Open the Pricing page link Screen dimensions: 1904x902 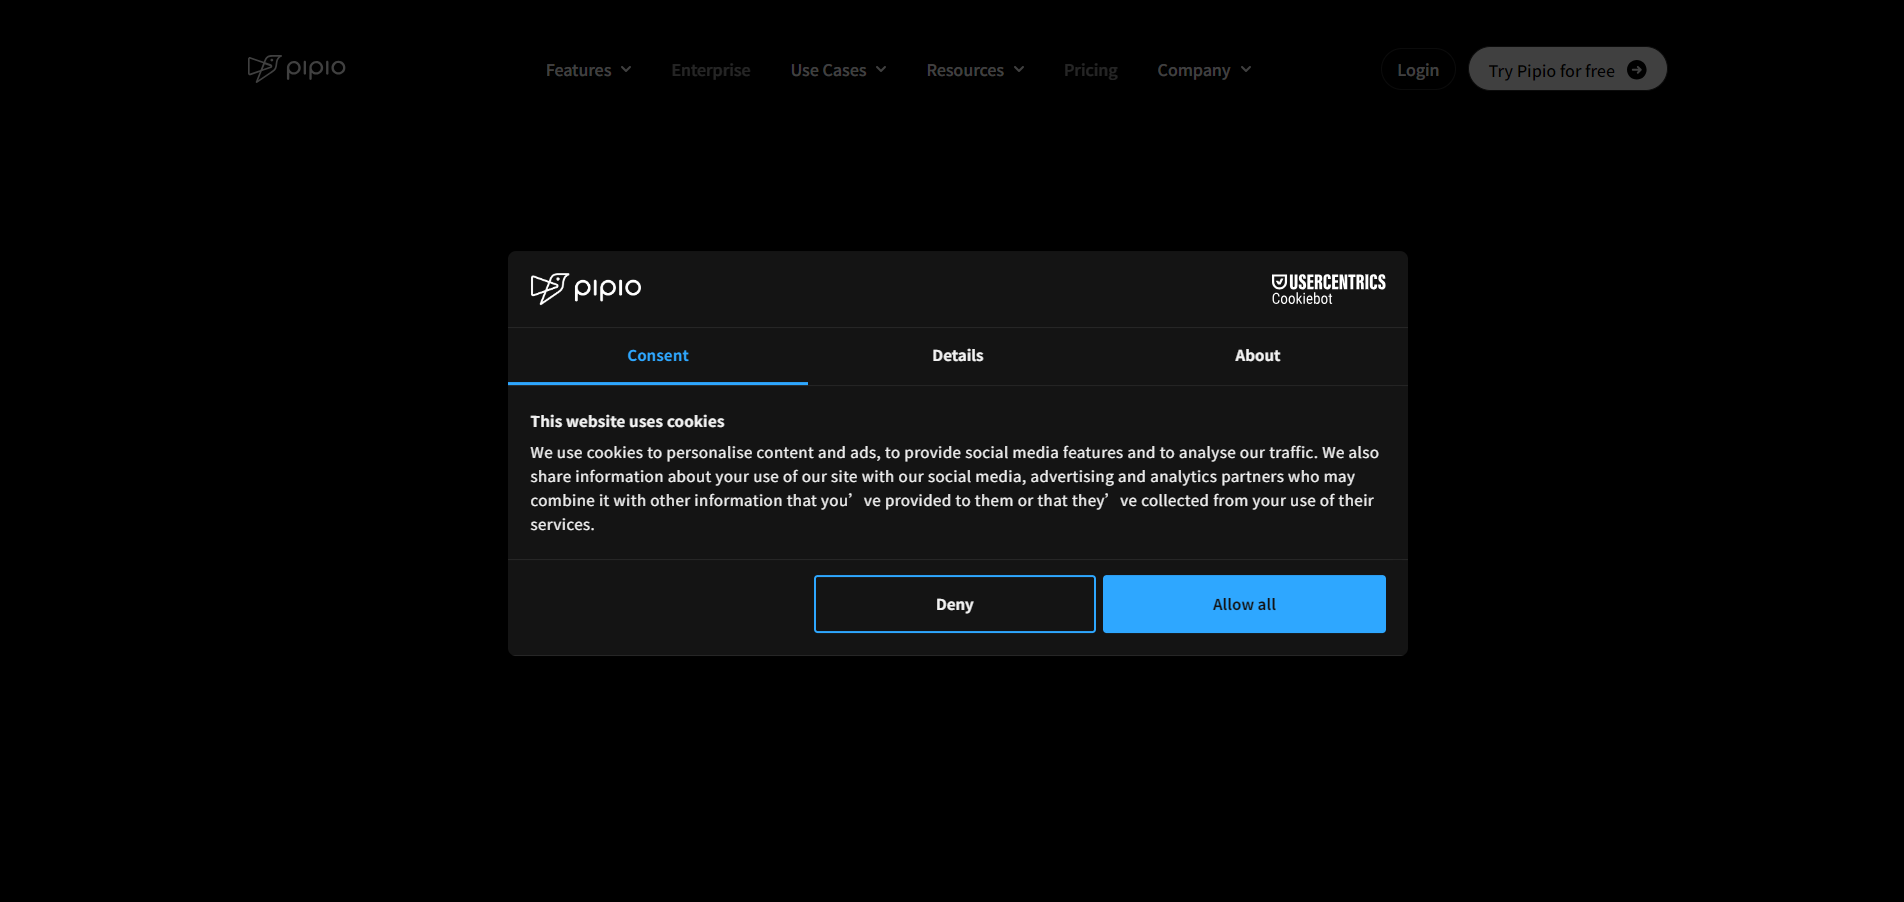tap(1090, 70)
